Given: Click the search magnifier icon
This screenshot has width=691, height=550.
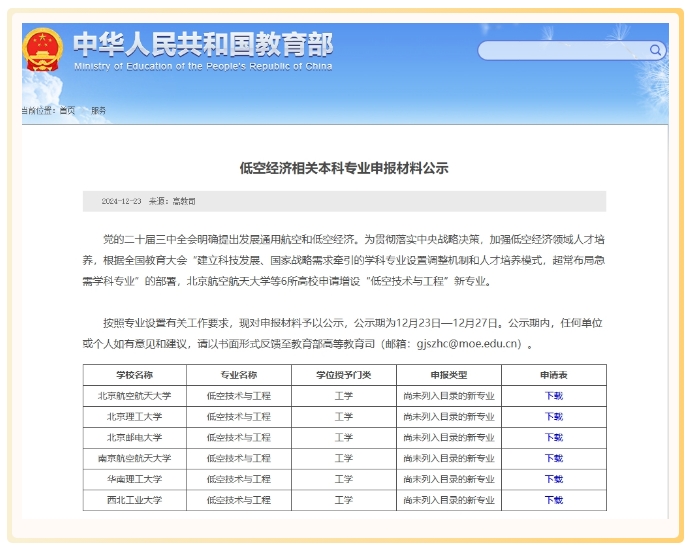Looking at the screenshot, I should (x=655, y=50).
